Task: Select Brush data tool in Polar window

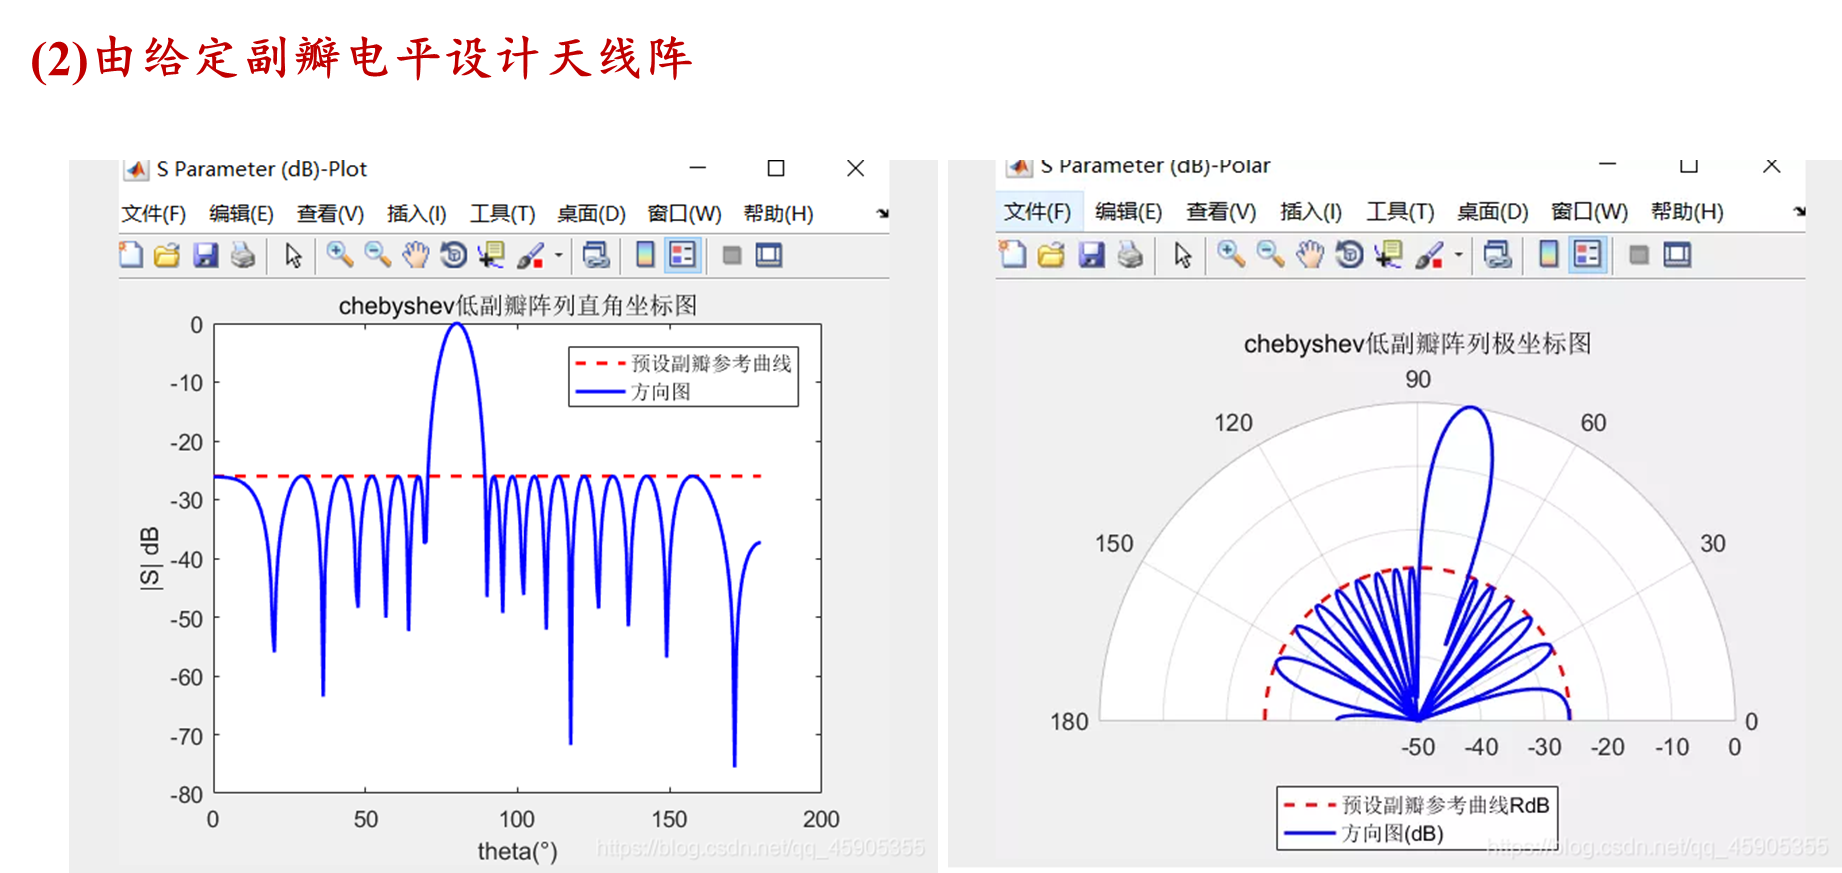Action: click(x=1428, y=254)
